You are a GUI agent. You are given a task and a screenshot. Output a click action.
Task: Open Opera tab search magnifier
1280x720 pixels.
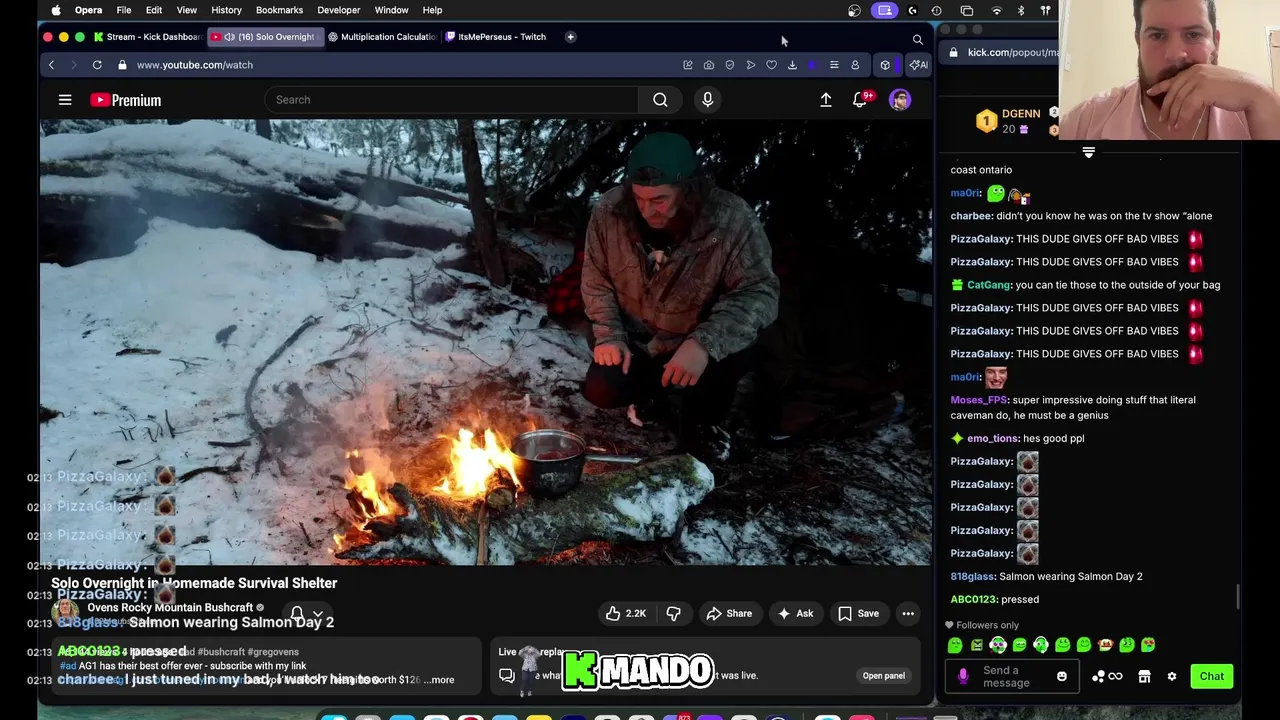(x=917, y=39)
